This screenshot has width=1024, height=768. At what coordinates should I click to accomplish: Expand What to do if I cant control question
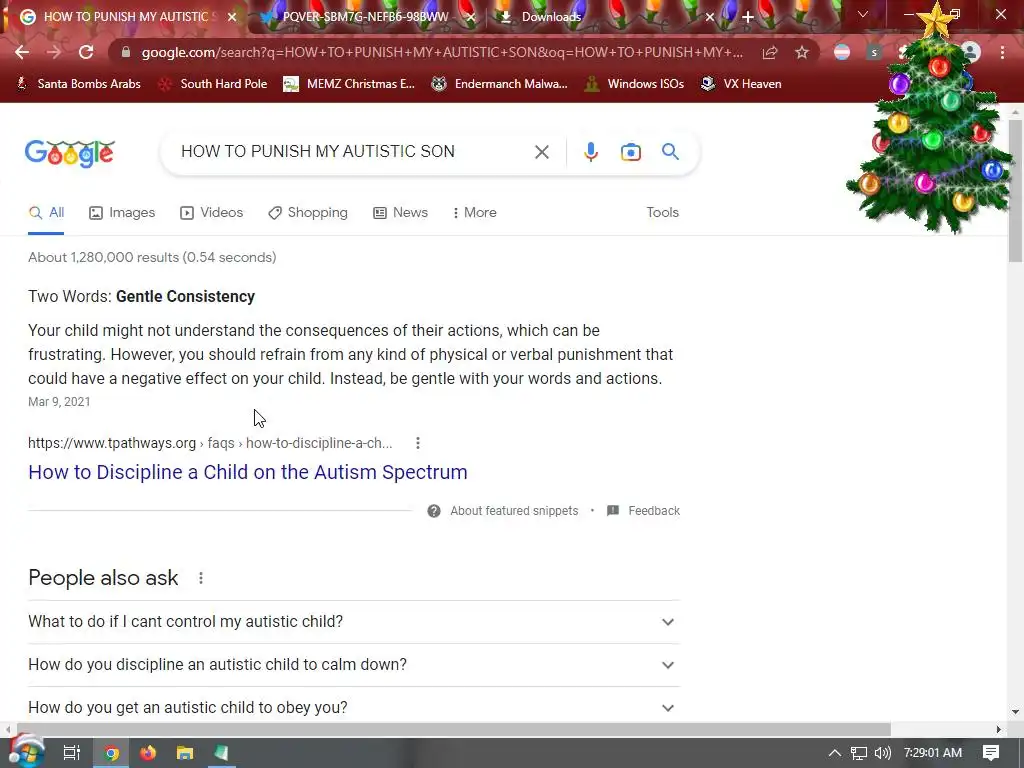click(354, 622)
